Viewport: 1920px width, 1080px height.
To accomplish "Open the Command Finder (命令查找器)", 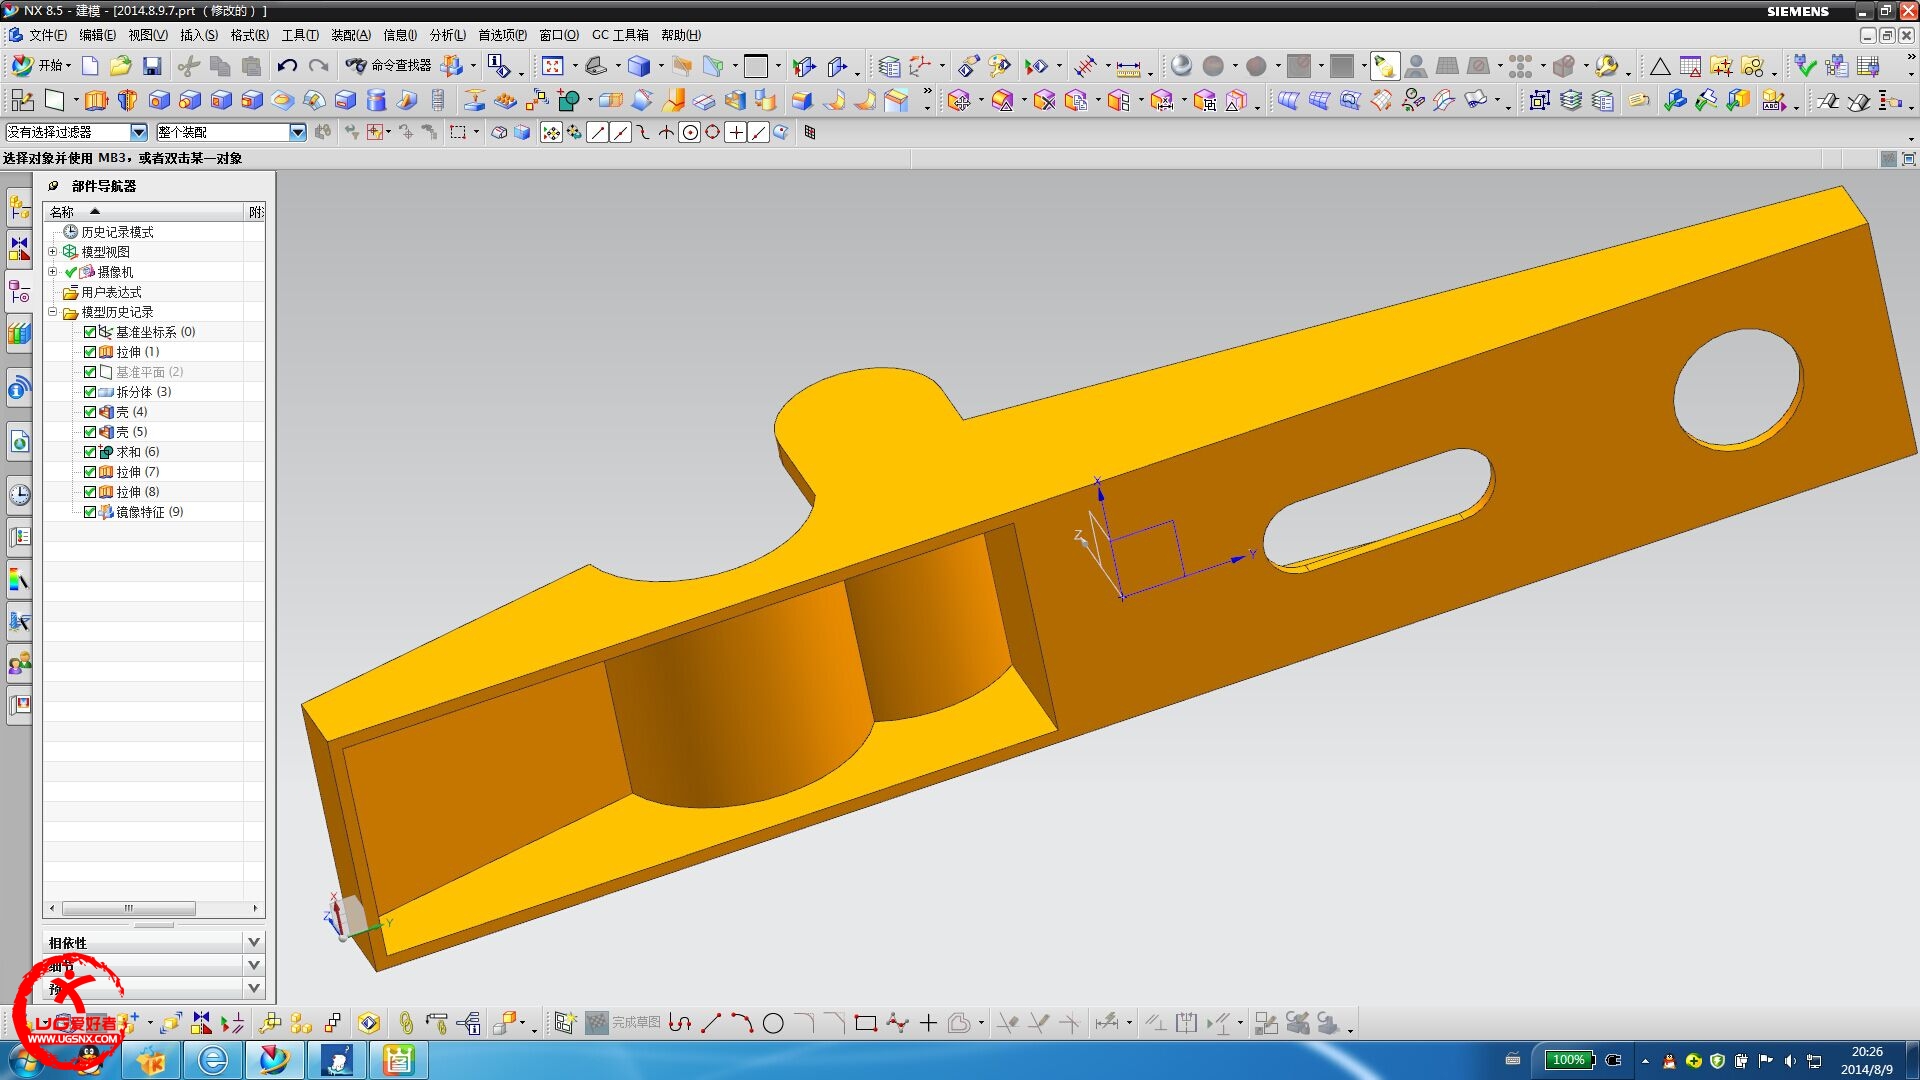I will click(x=389, y=66).
